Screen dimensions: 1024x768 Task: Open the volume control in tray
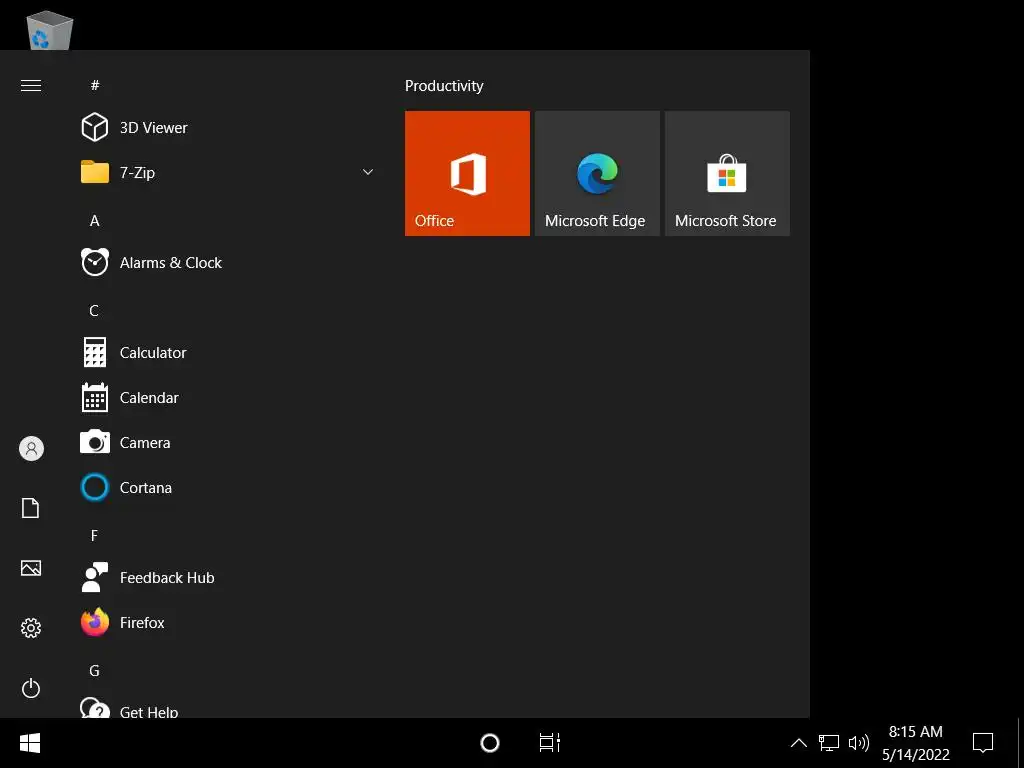coord(859,743)
